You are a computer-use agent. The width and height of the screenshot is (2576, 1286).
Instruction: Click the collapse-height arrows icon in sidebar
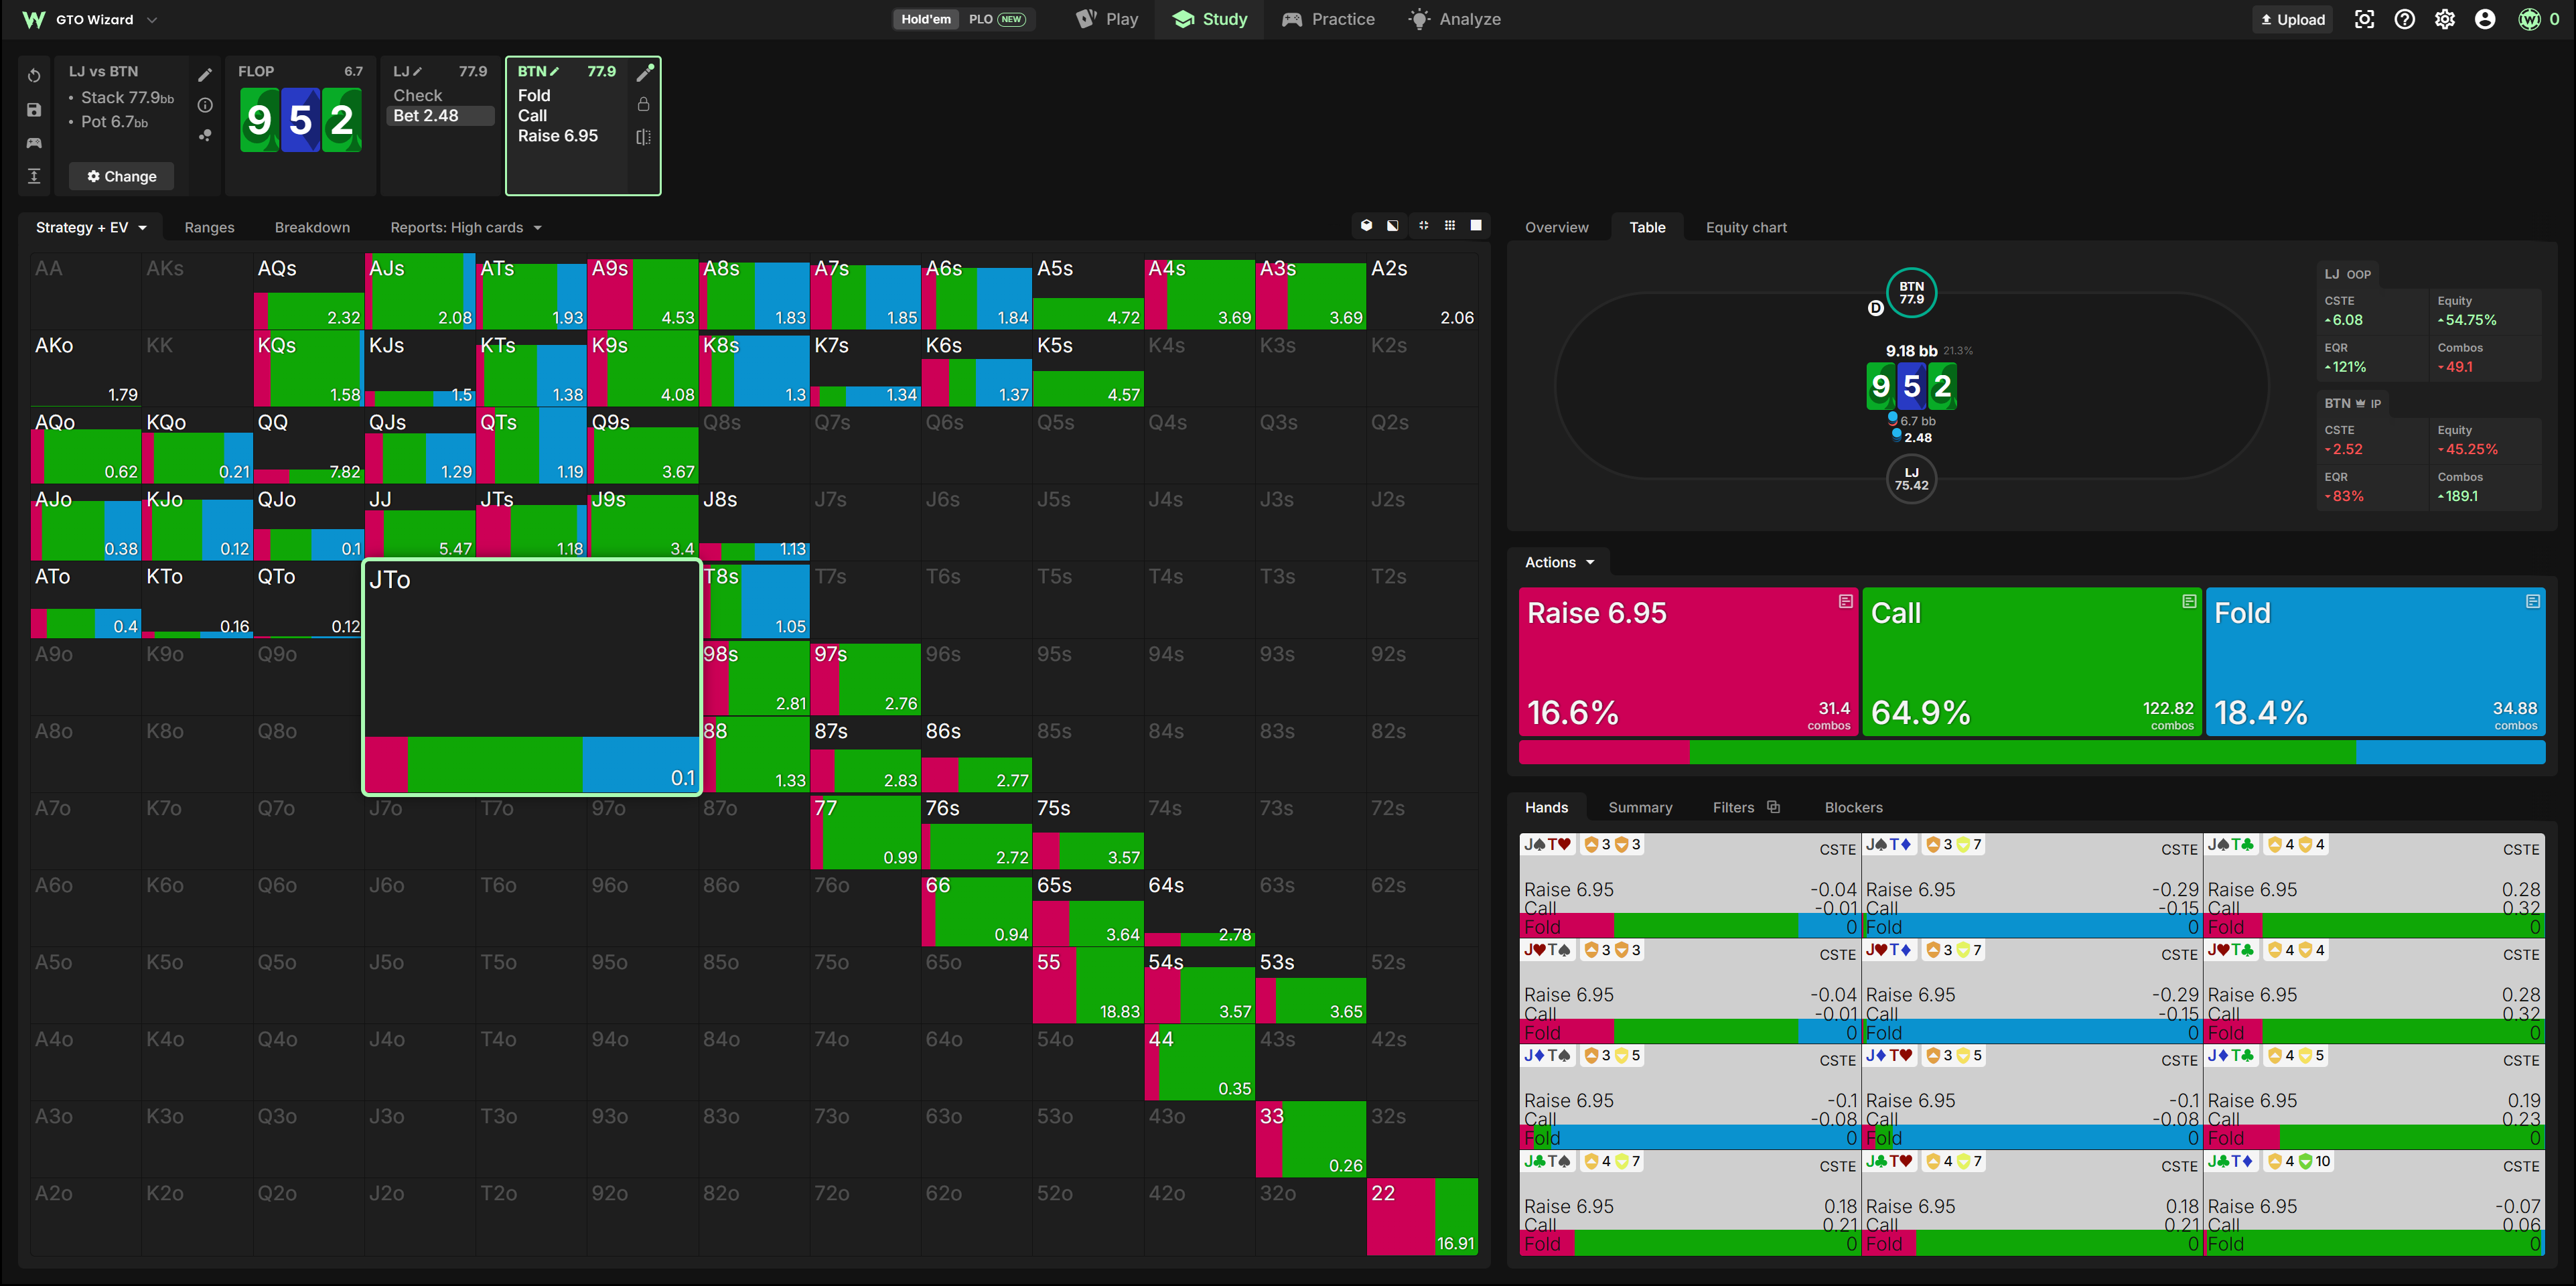(34, 176)
